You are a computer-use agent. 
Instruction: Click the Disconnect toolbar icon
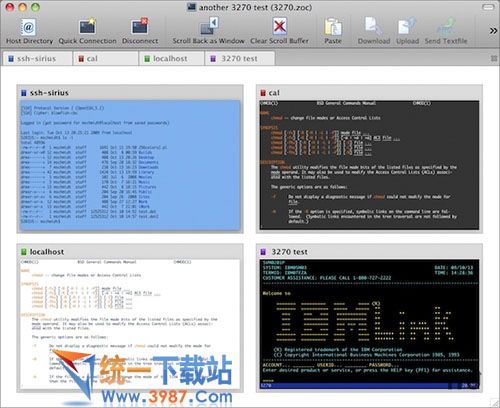pos(140,32)
